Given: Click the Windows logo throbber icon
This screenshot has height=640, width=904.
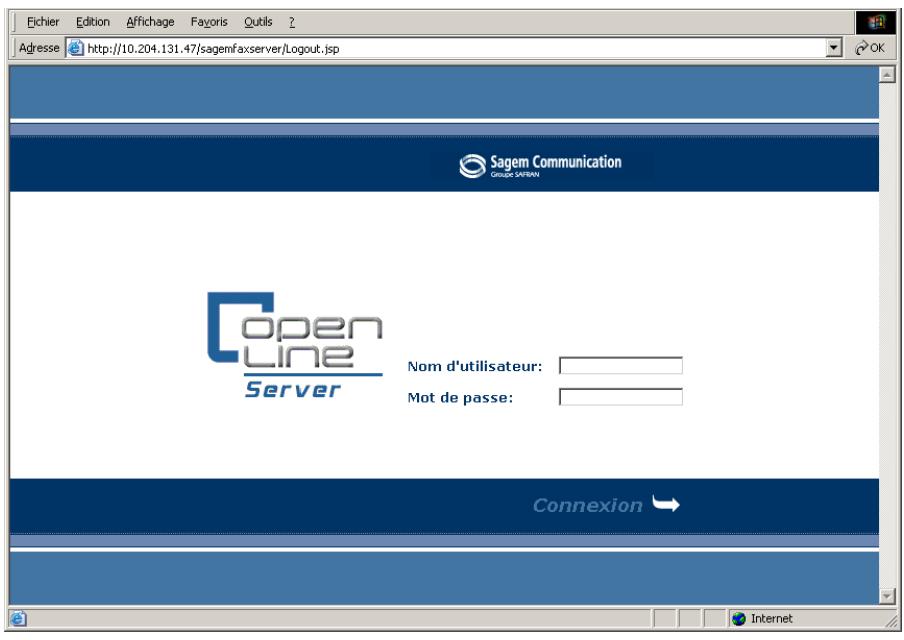Looking at the screenshot, I should (x=876, y=23).
